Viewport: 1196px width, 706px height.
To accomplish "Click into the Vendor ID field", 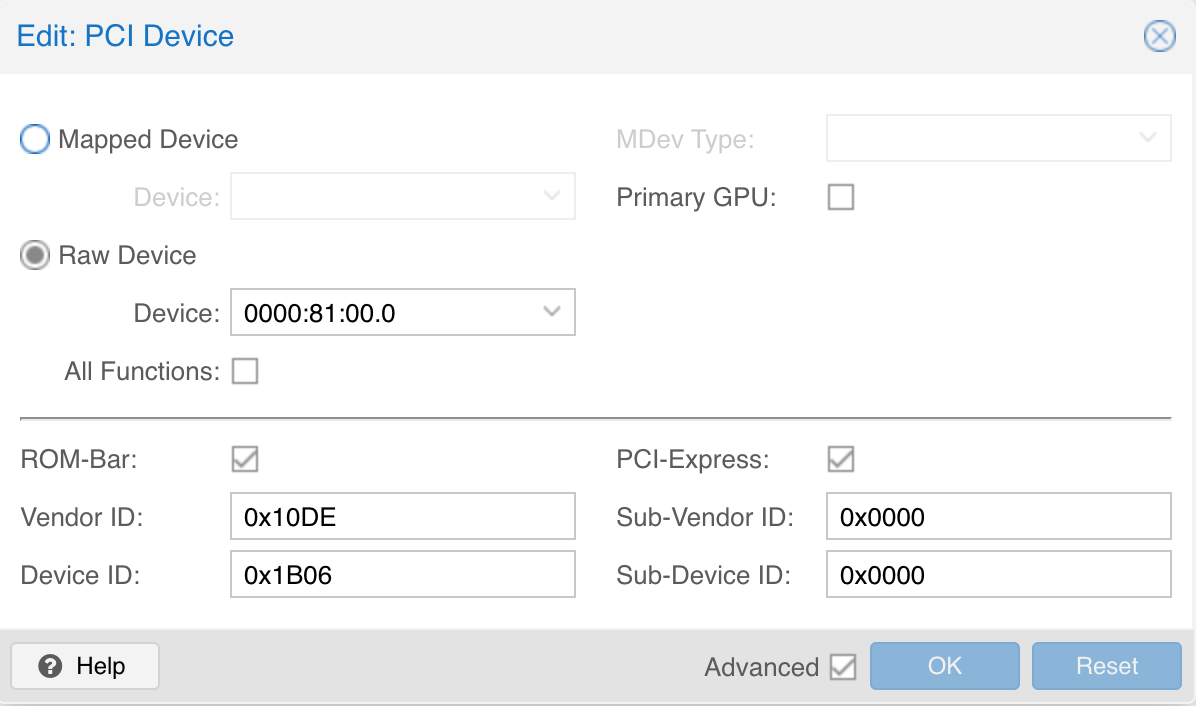I will coord(403,516).
